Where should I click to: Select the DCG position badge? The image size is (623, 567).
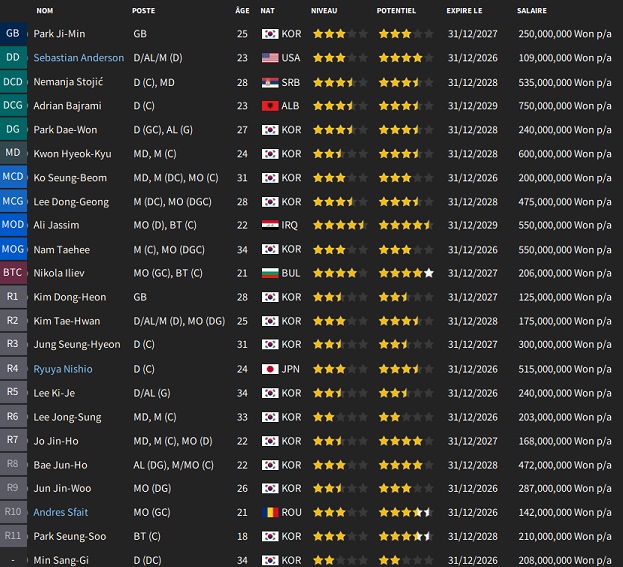coord(13,105)
